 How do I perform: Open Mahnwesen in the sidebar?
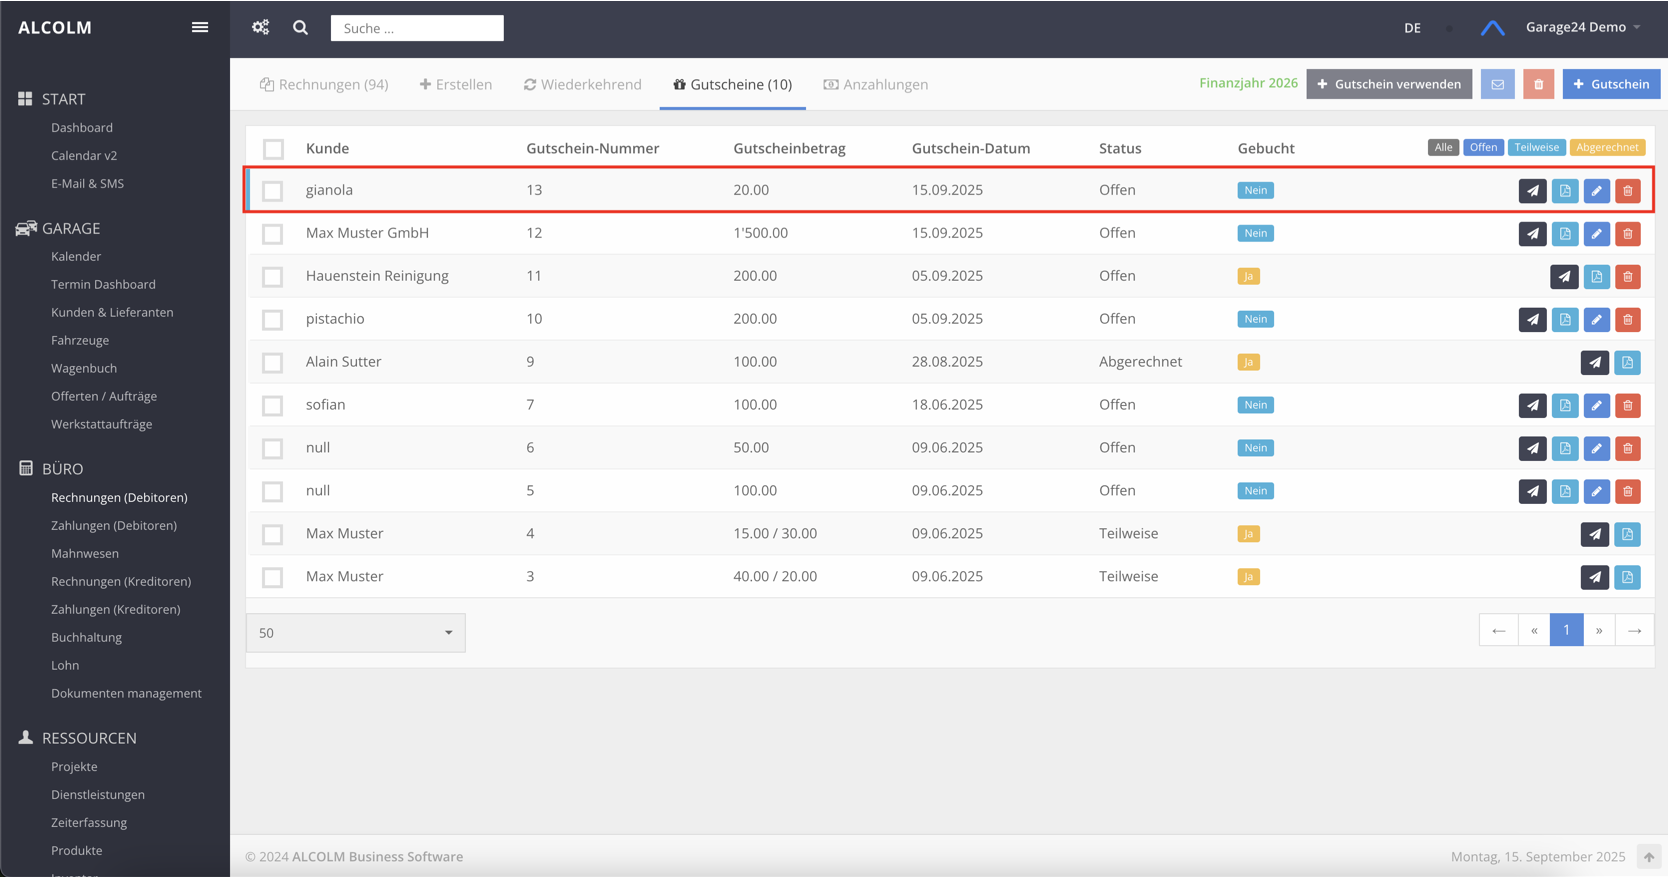[85, 553]
